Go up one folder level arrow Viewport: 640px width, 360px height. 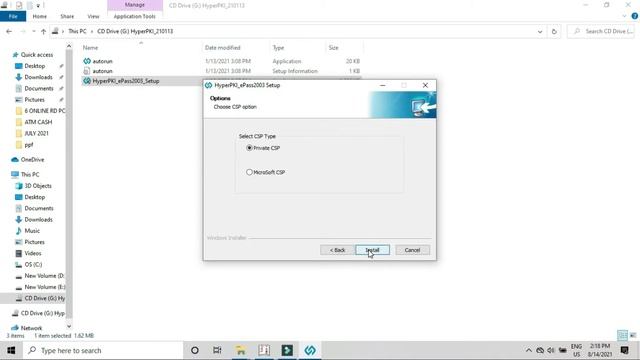click(x=43, y=31)
